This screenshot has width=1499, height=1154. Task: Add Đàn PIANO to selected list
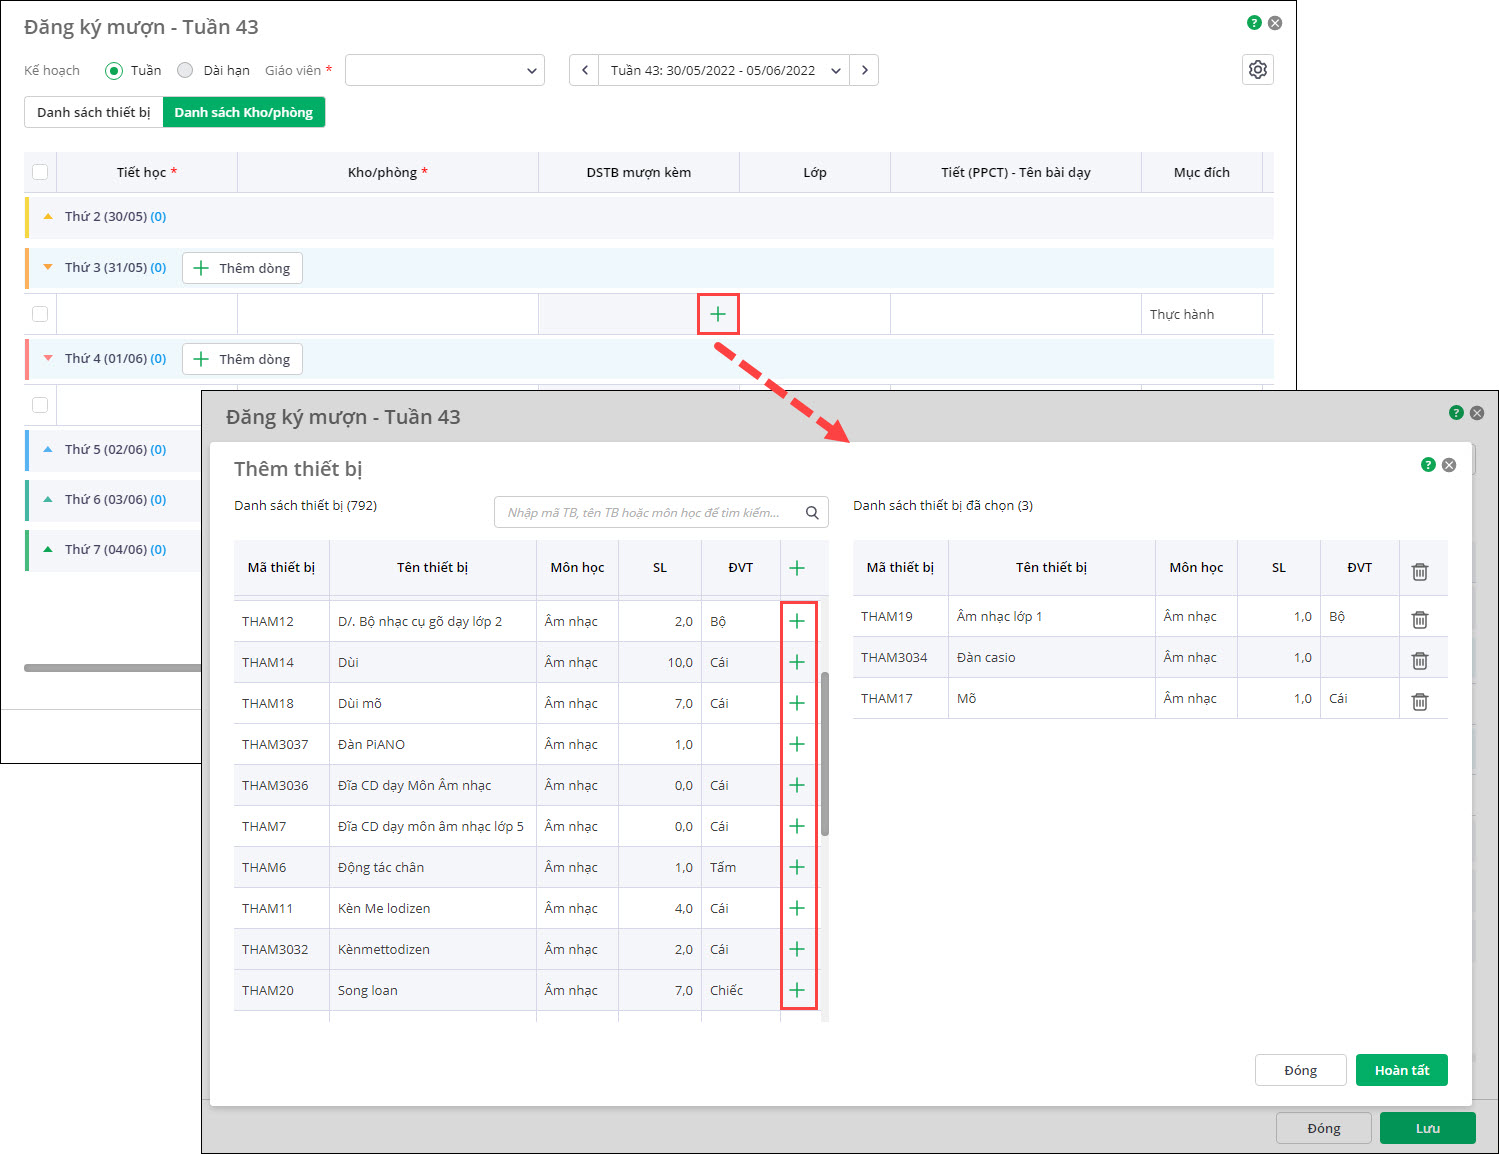(797, 744)
